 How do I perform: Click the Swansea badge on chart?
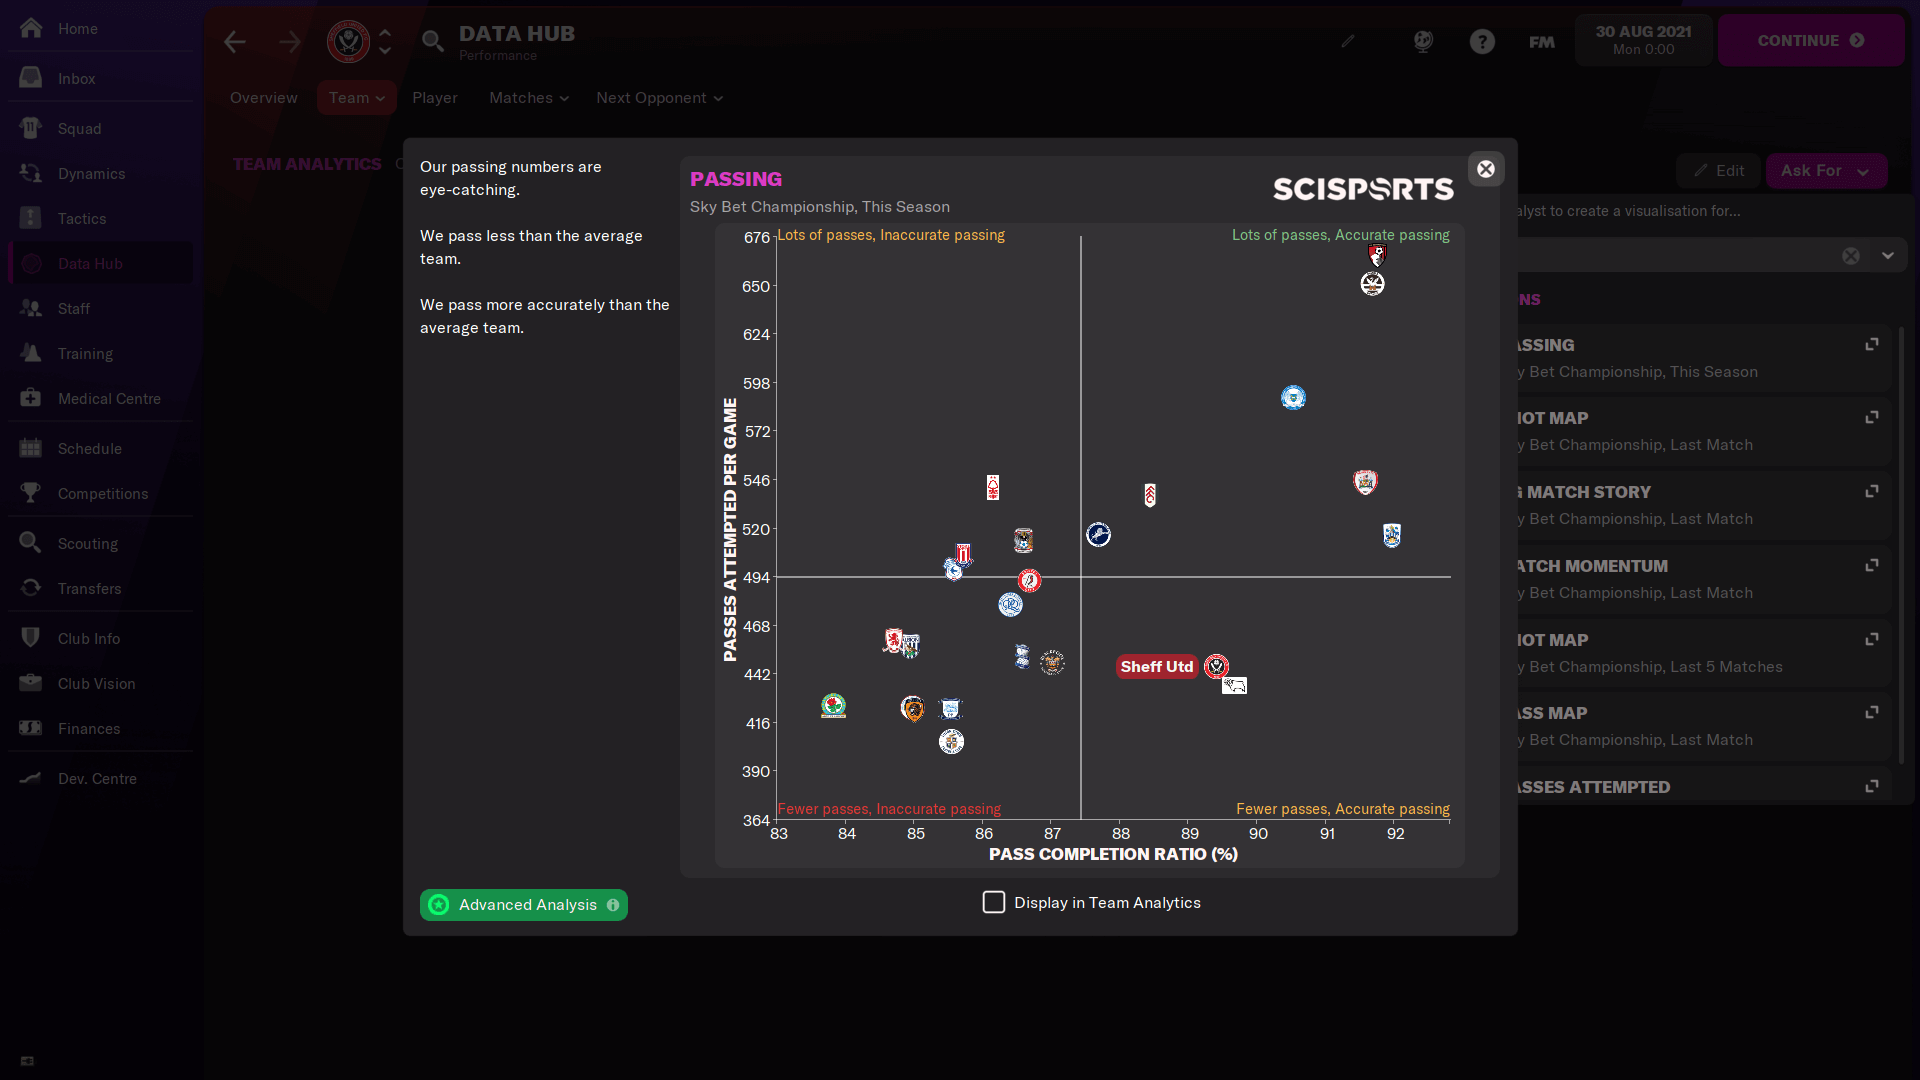[1372, 284]
